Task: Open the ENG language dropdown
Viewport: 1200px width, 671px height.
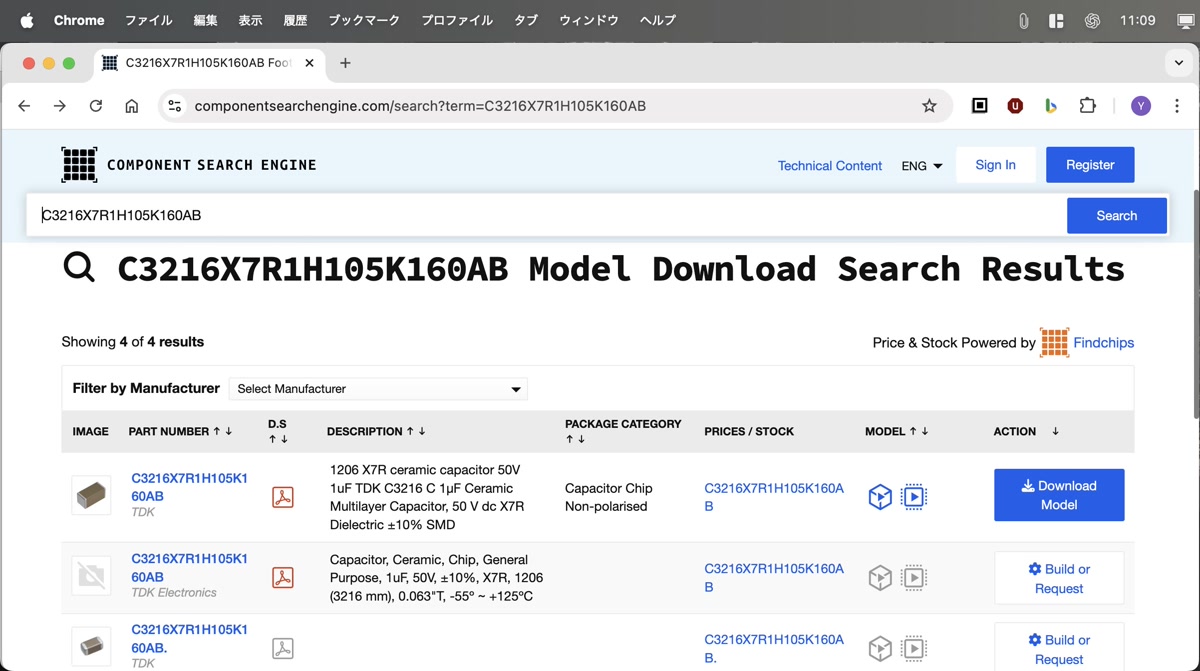Action: click(922, 166)
